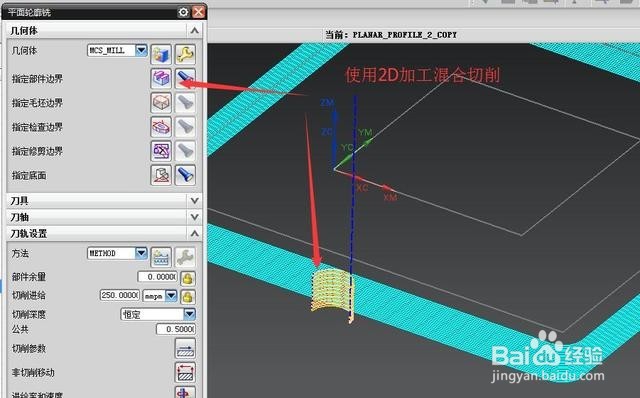Open the mmpm units dropdown

(x=171, y=295)
